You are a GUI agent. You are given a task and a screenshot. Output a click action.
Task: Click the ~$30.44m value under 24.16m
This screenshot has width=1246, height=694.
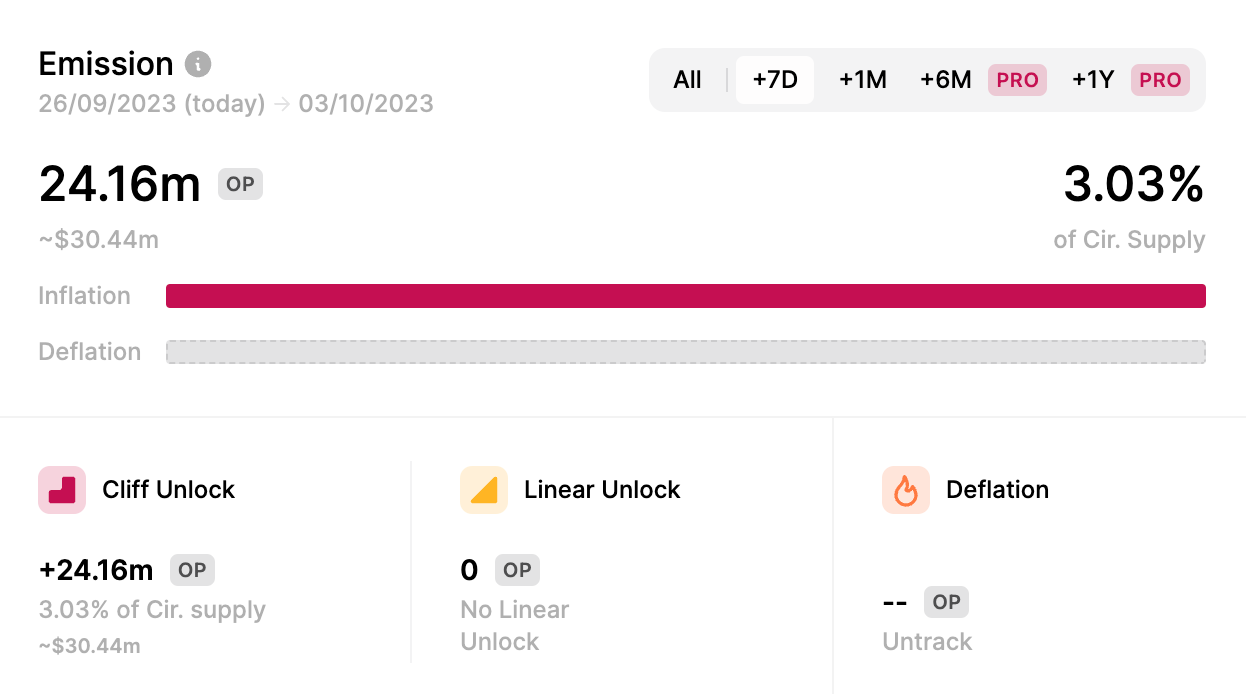[96, 239]
